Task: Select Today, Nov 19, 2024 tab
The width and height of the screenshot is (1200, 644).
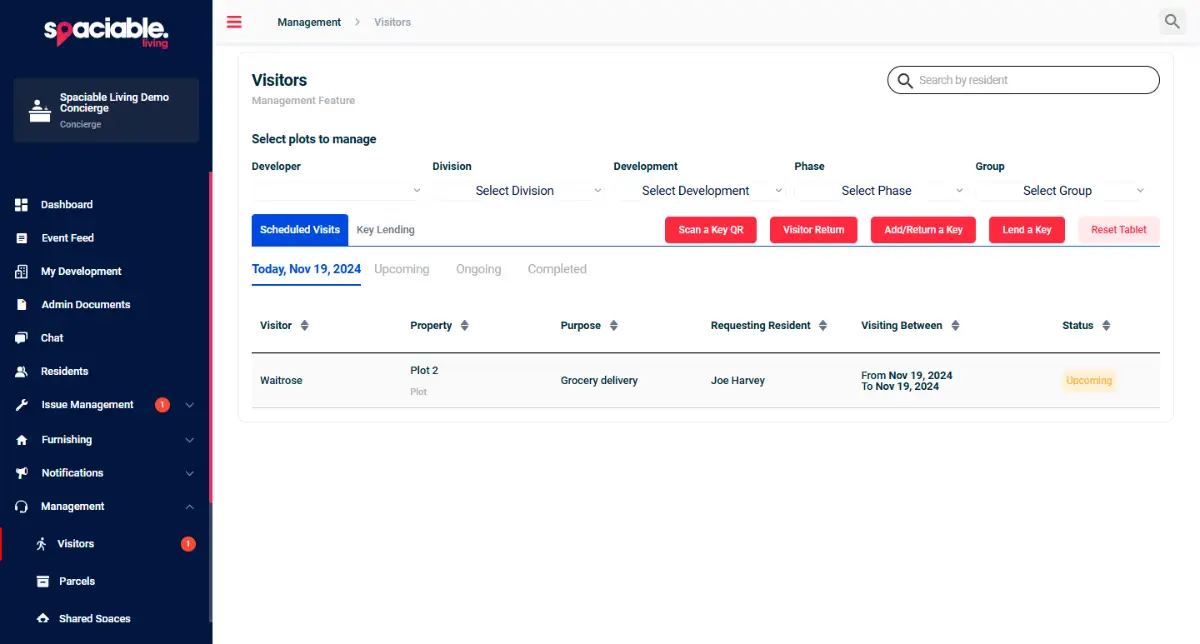Action: pos(306,270)
